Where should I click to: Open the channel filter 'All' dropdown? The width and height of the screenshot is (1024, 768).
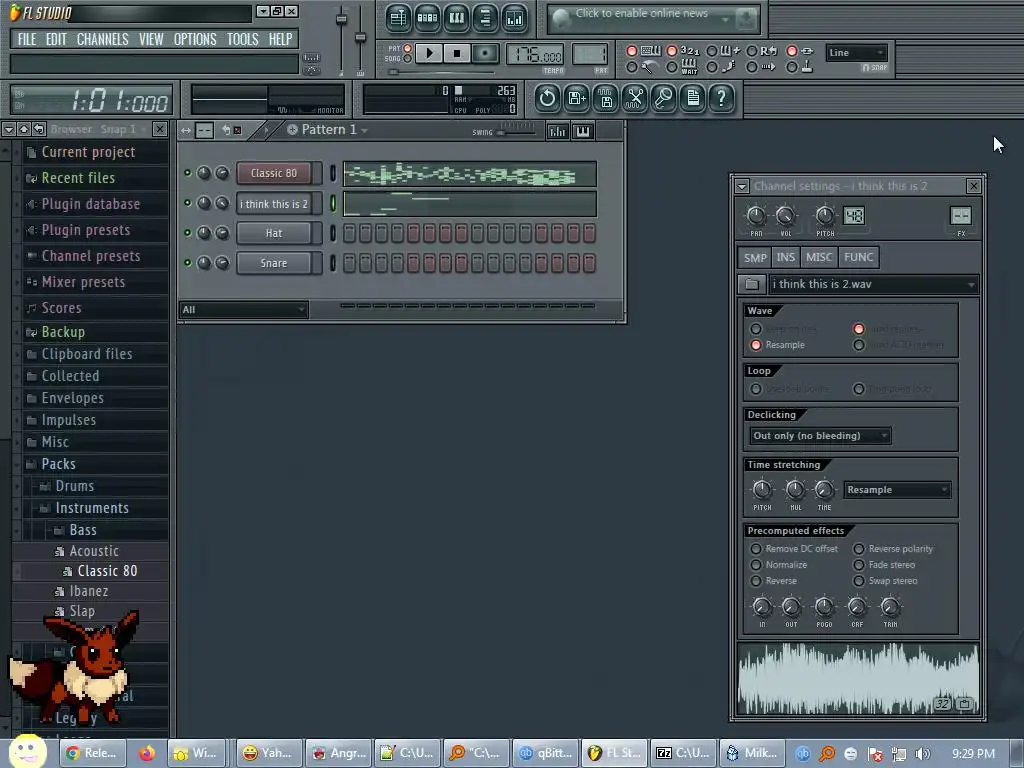click(x=243, y=310)
